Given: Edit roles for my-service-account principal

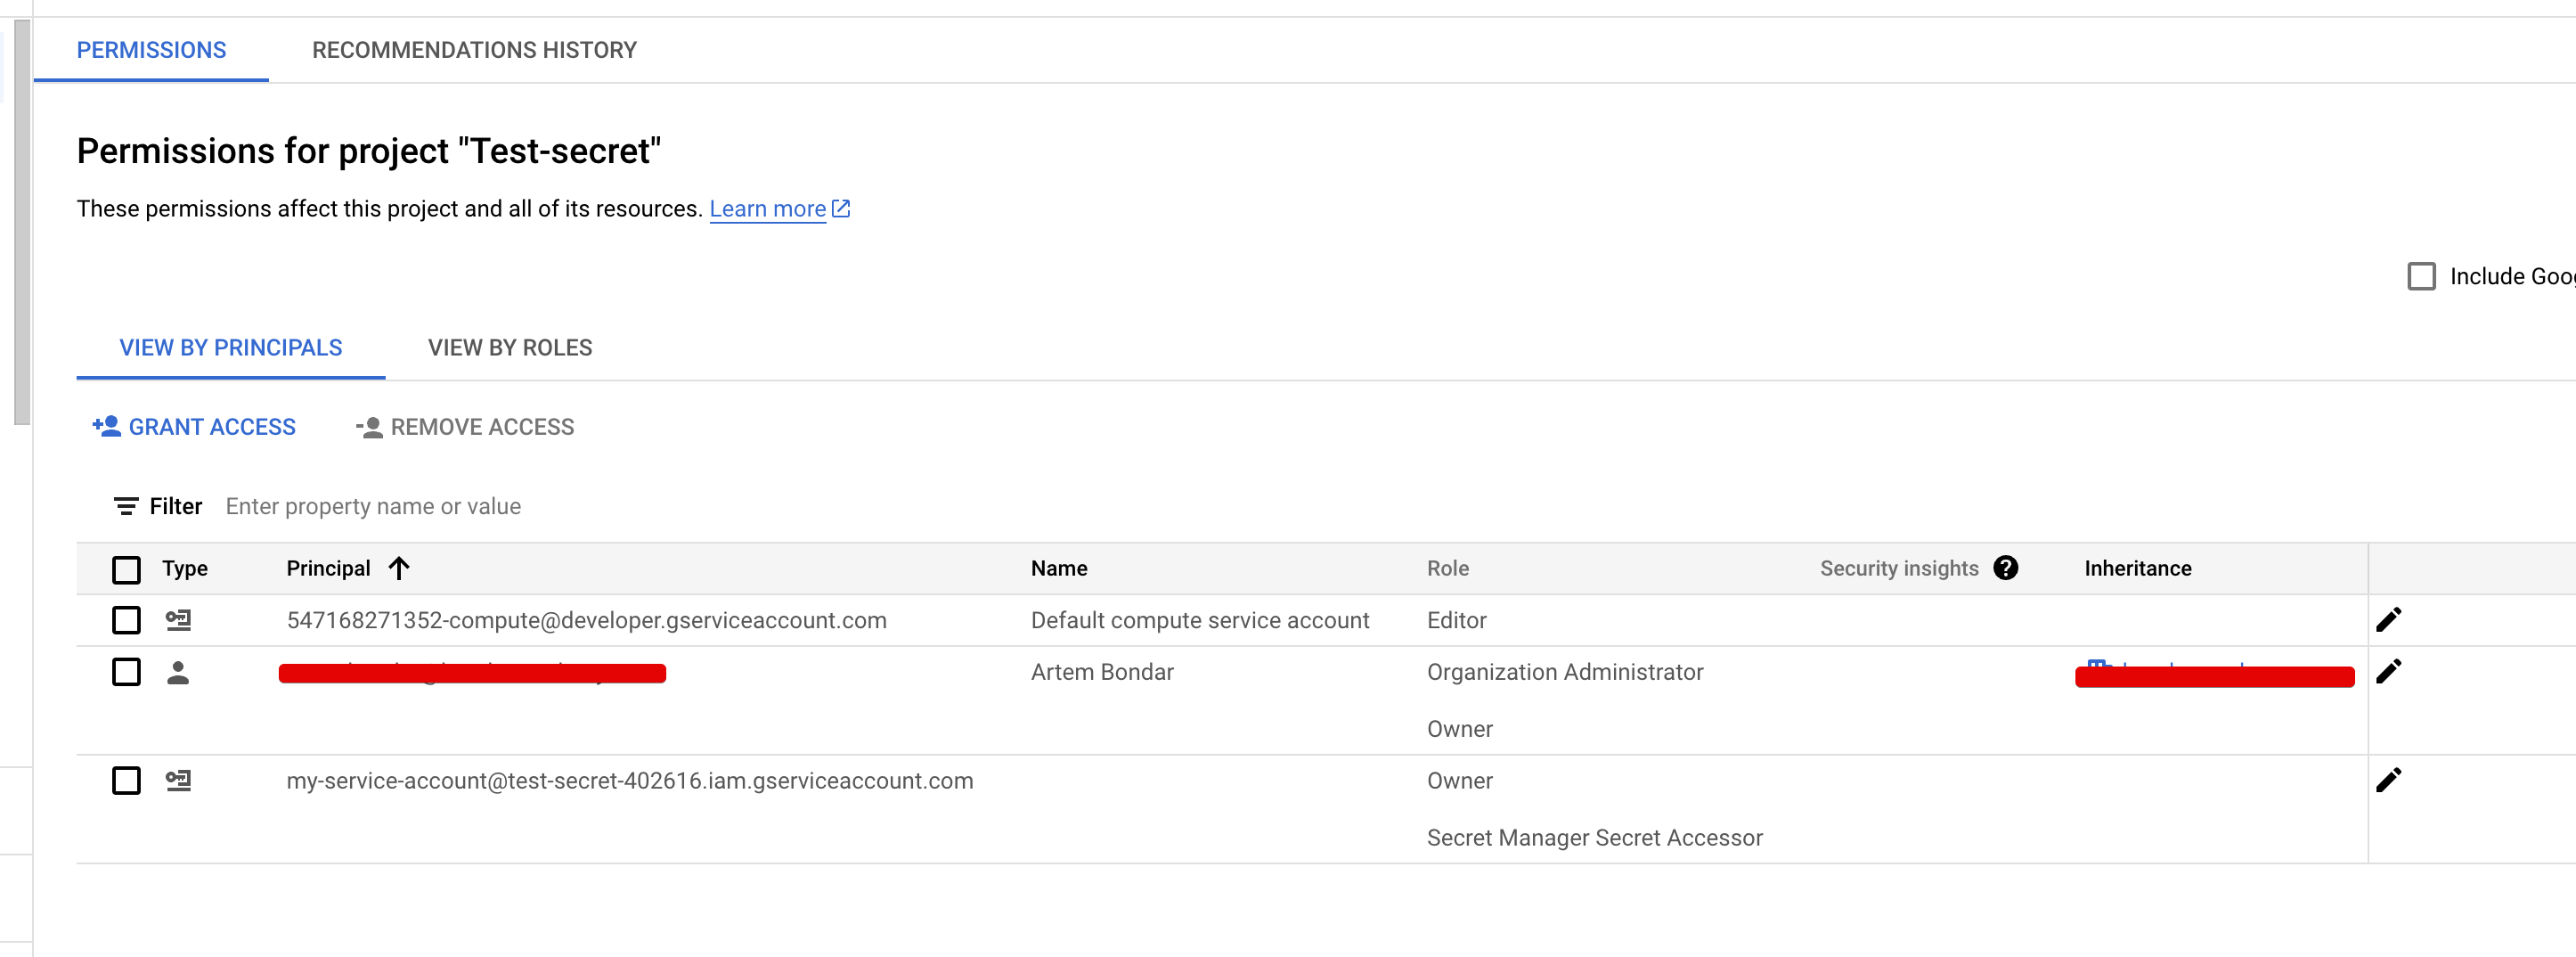Looking at the screenshot, I should [2390, 780].
